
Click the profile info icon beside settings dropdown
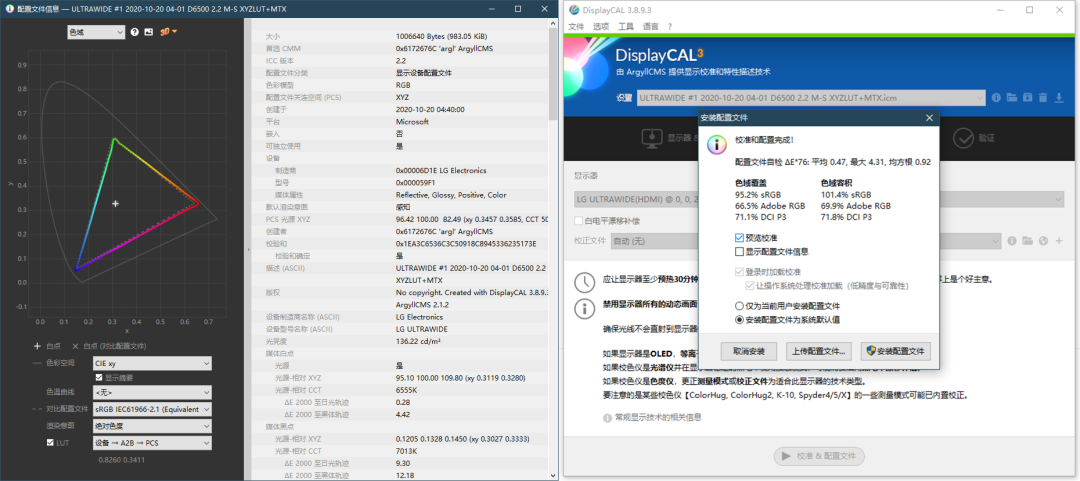pyautogui.click(x=996, y=98)
